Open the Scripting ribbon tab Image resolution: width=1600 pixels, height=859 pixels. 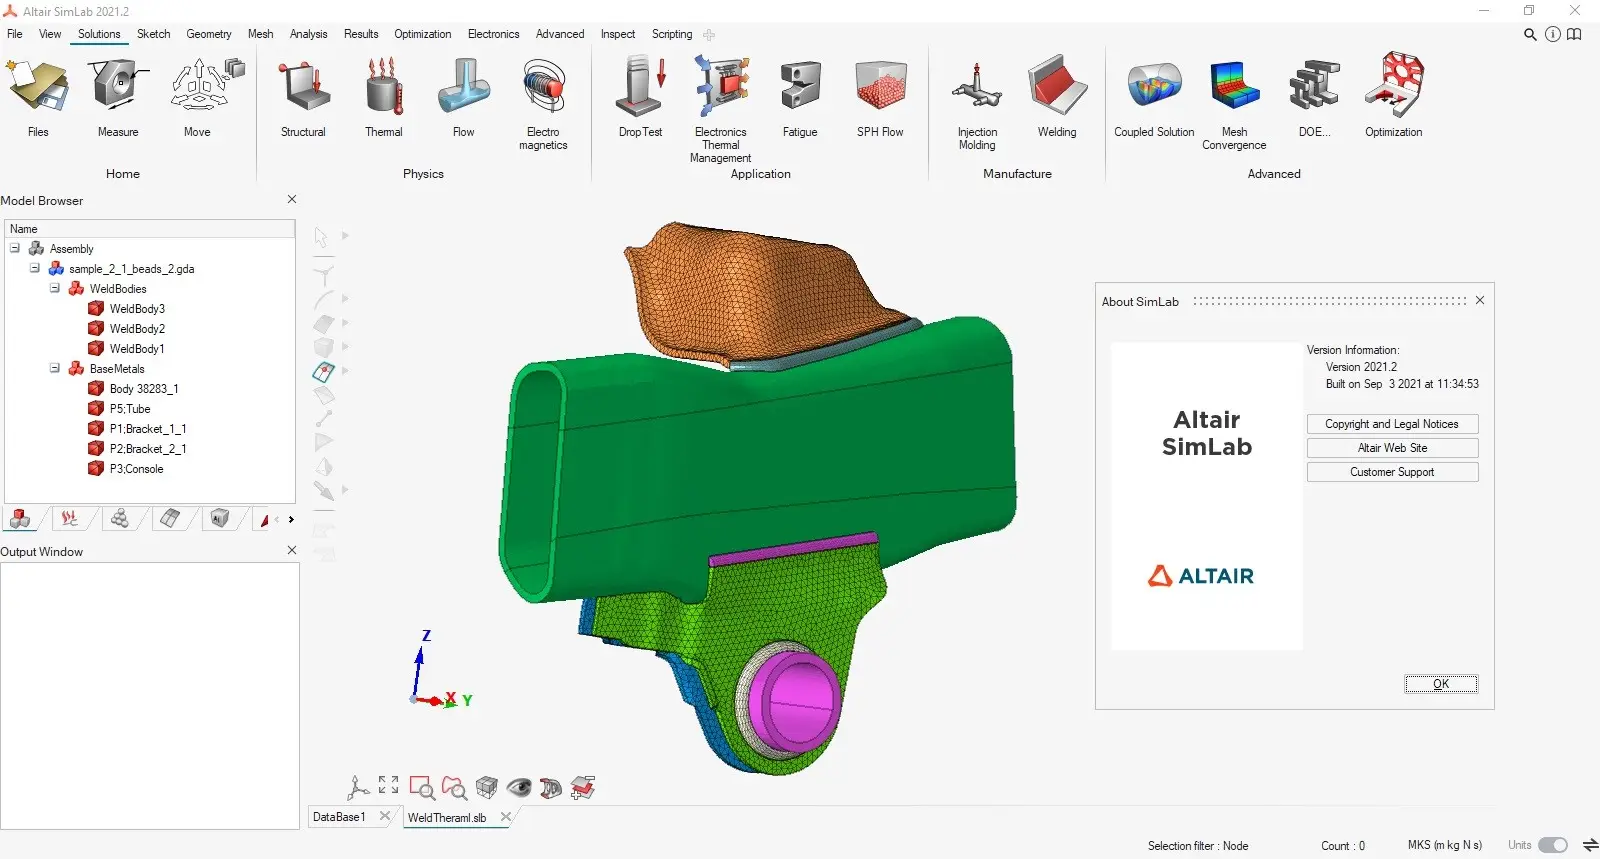[672, 34]
